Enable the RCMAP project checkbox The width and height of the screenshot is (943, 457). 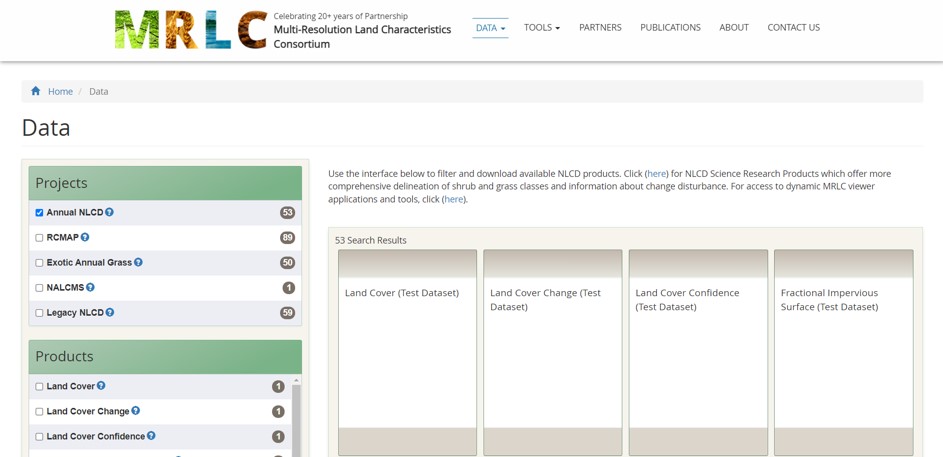39,238
